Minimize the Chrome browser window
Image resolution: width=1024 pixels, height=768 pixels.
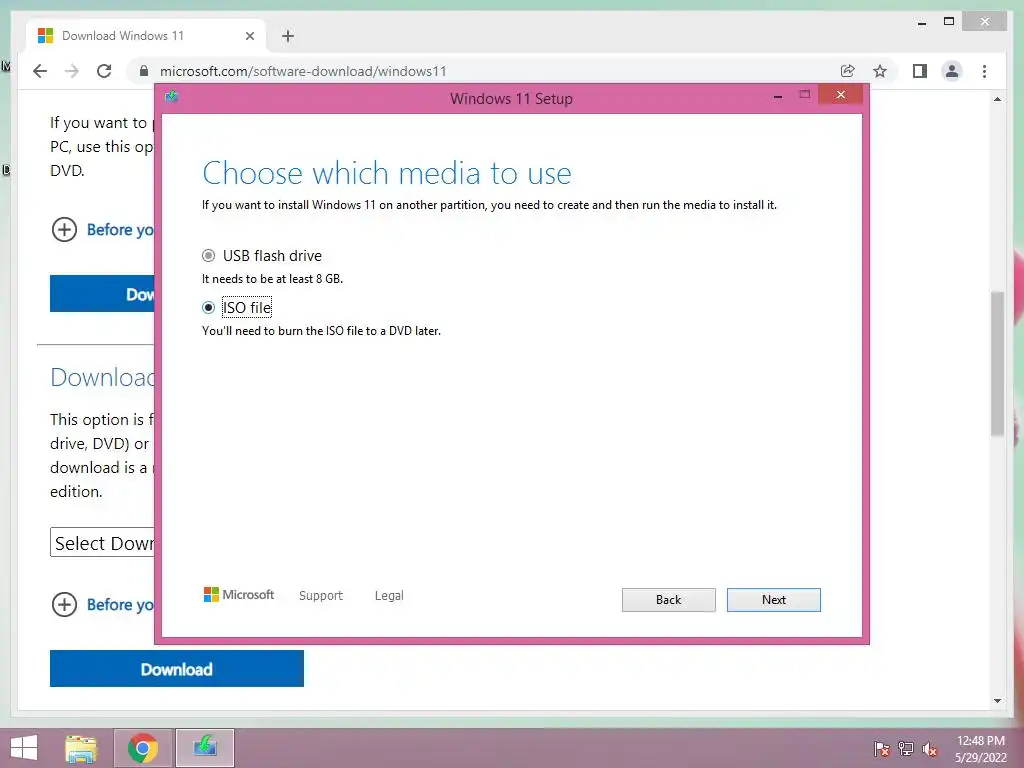coord(921,22)
